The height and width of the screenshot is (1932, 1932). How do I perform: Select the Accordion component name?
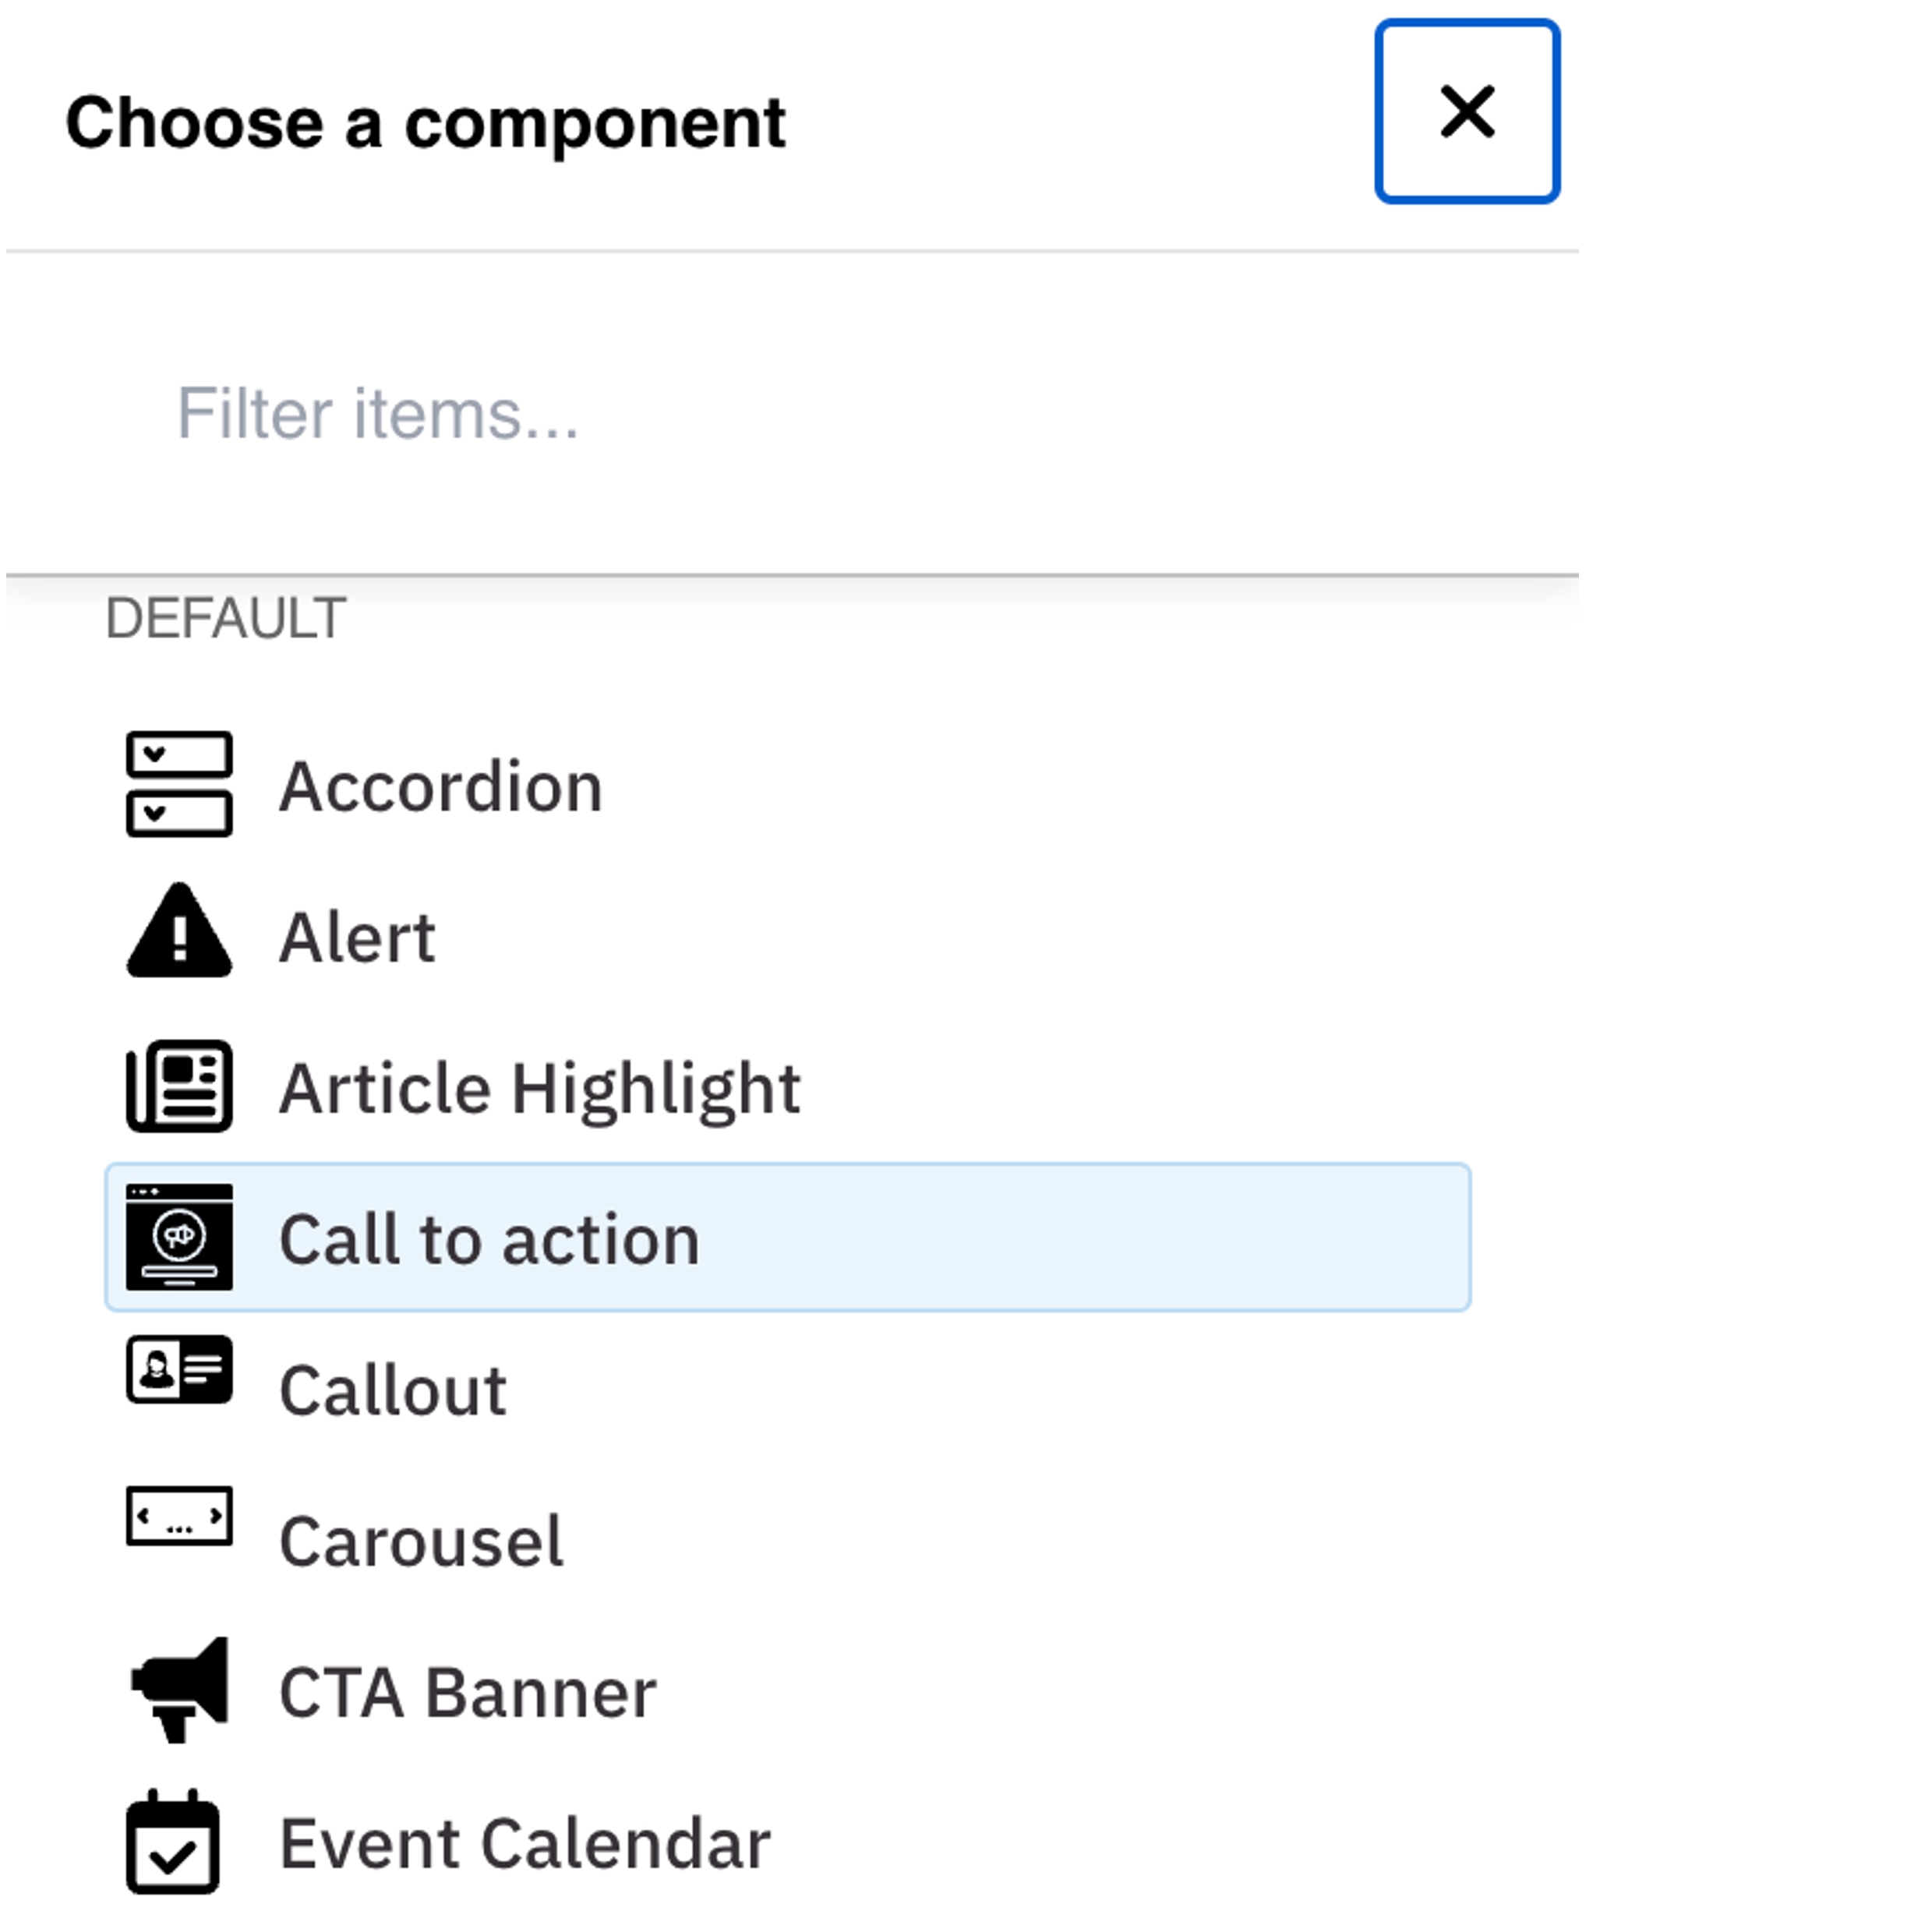point(441,787)
